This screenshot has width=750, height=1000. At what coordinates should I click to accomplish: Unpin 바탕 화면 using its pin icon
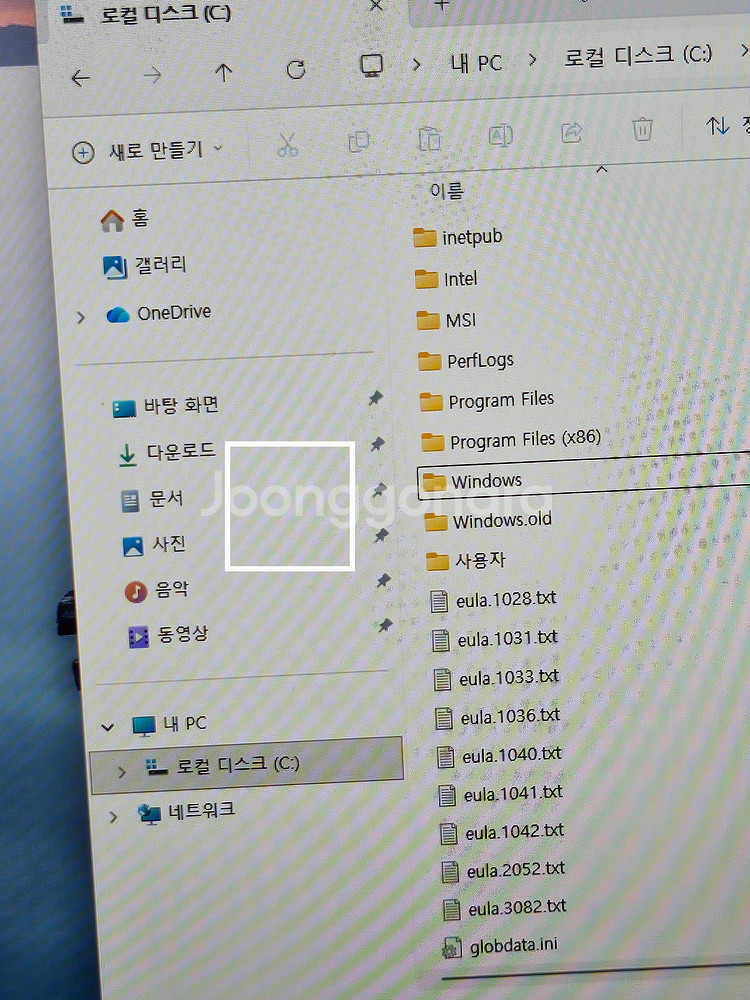[x=375, y=398]
